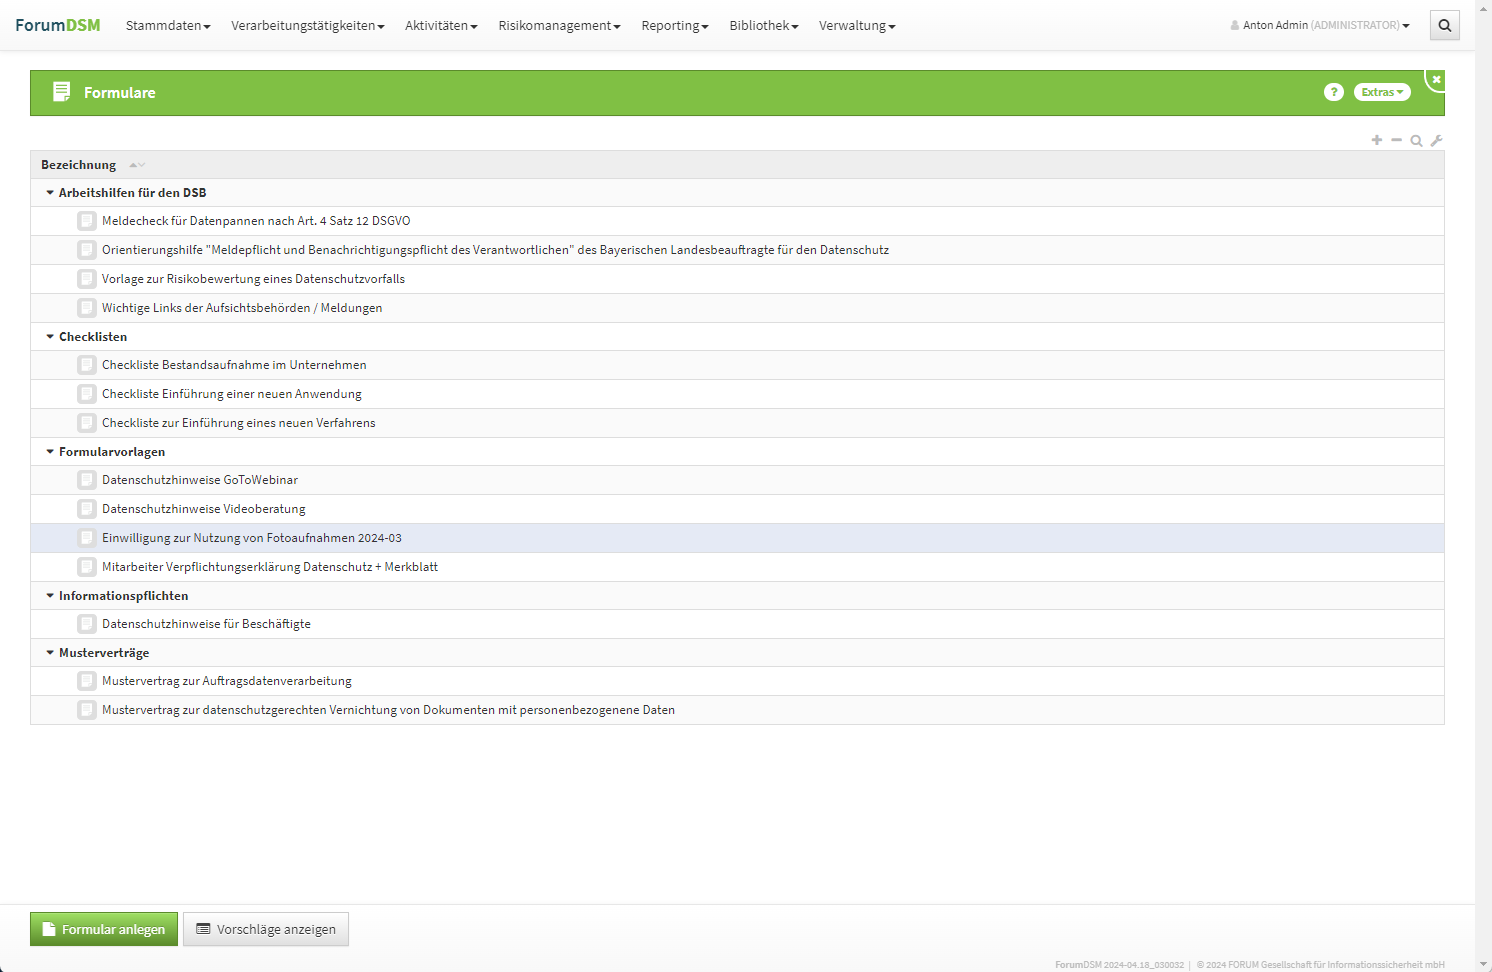The image size is (1492, 972).
Task: Click the minus icon to collapse all groups
Action: coord(1397,140)
